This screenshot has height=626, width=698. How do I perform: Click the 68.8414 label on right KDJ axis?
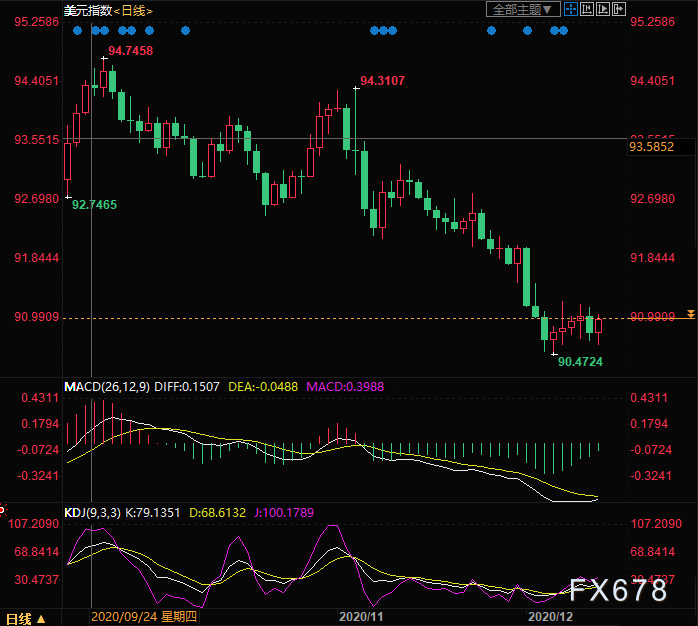652,552
